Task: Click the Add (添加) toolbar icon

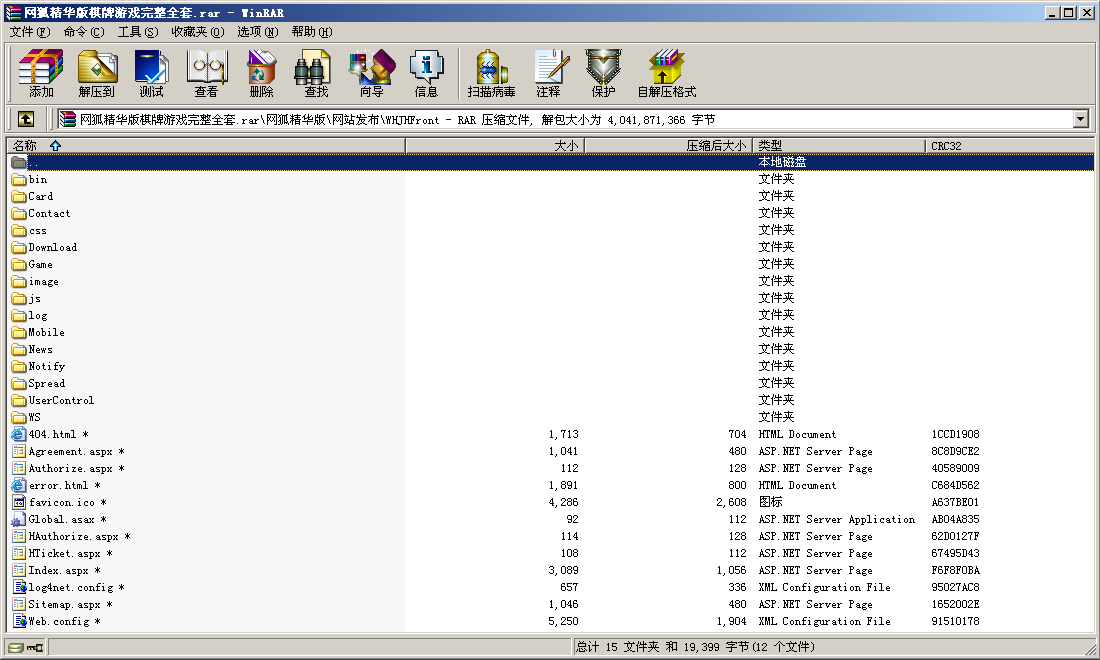Action: (41, 74)
